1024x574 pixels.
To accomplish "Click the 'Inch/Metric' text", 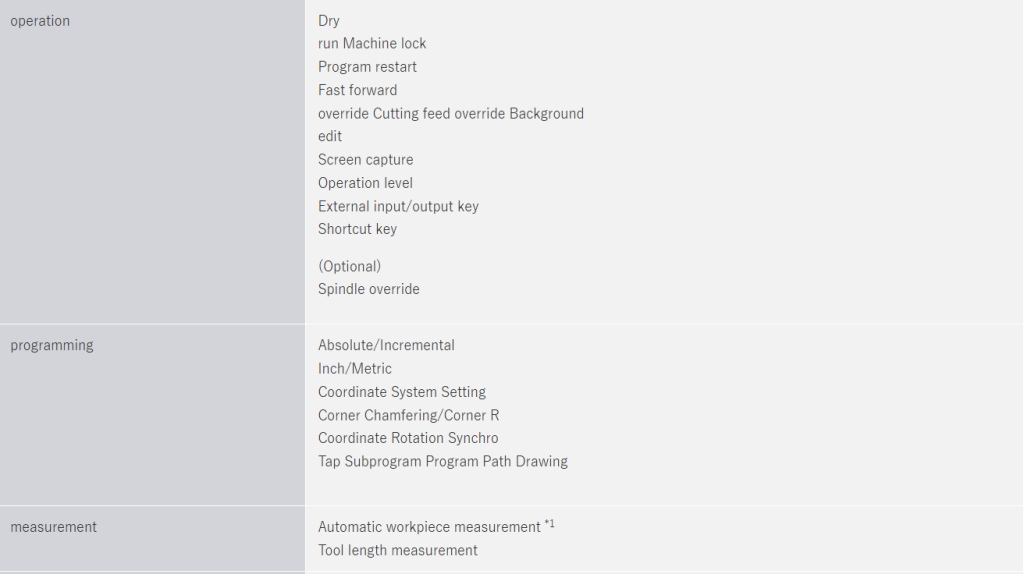I will click(355, 369).
